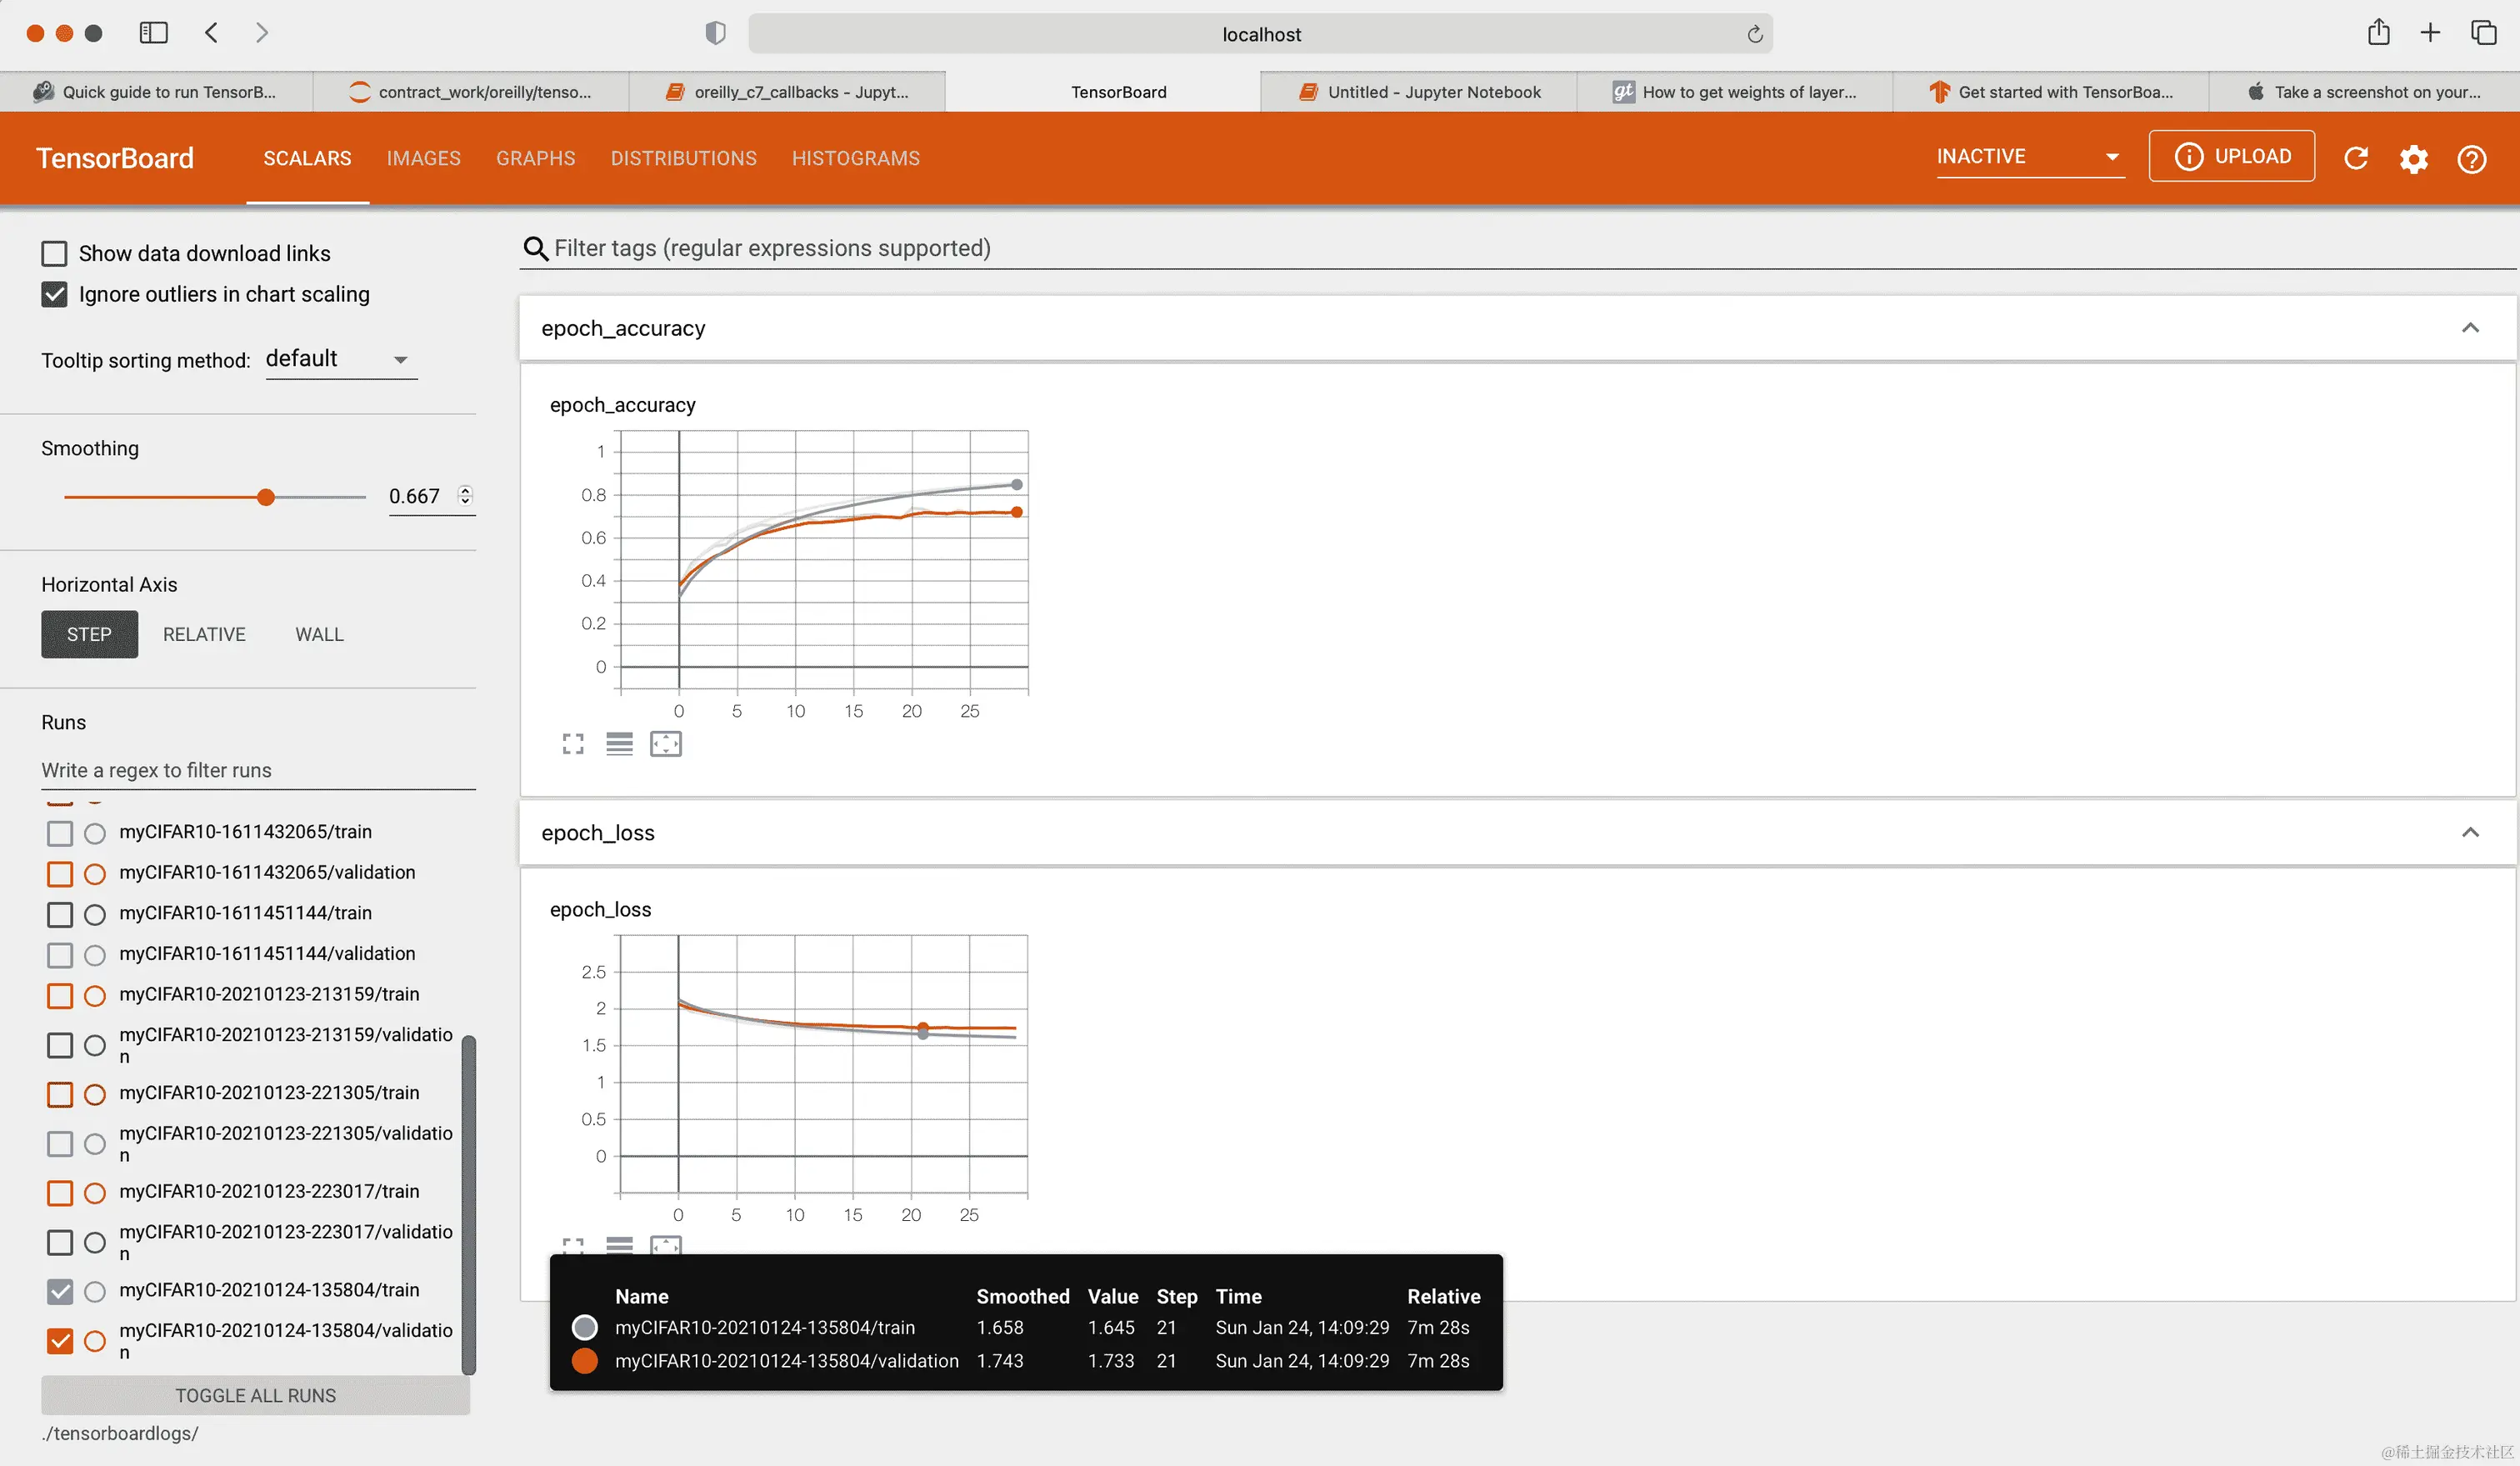Open Tooltip sorting method dropdown

(x=340, y=359)
